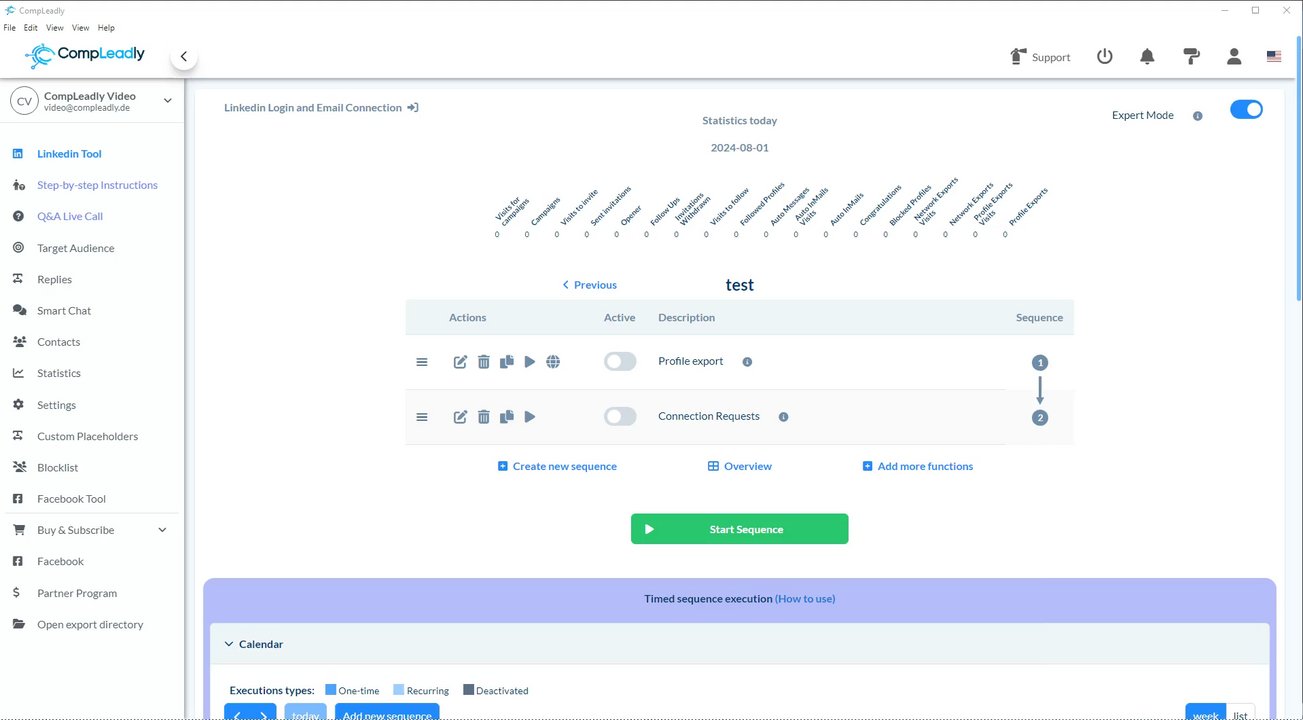Edit the Profile export step
The width and height of the screenshot is (1303, 720).
pos(460,362)
